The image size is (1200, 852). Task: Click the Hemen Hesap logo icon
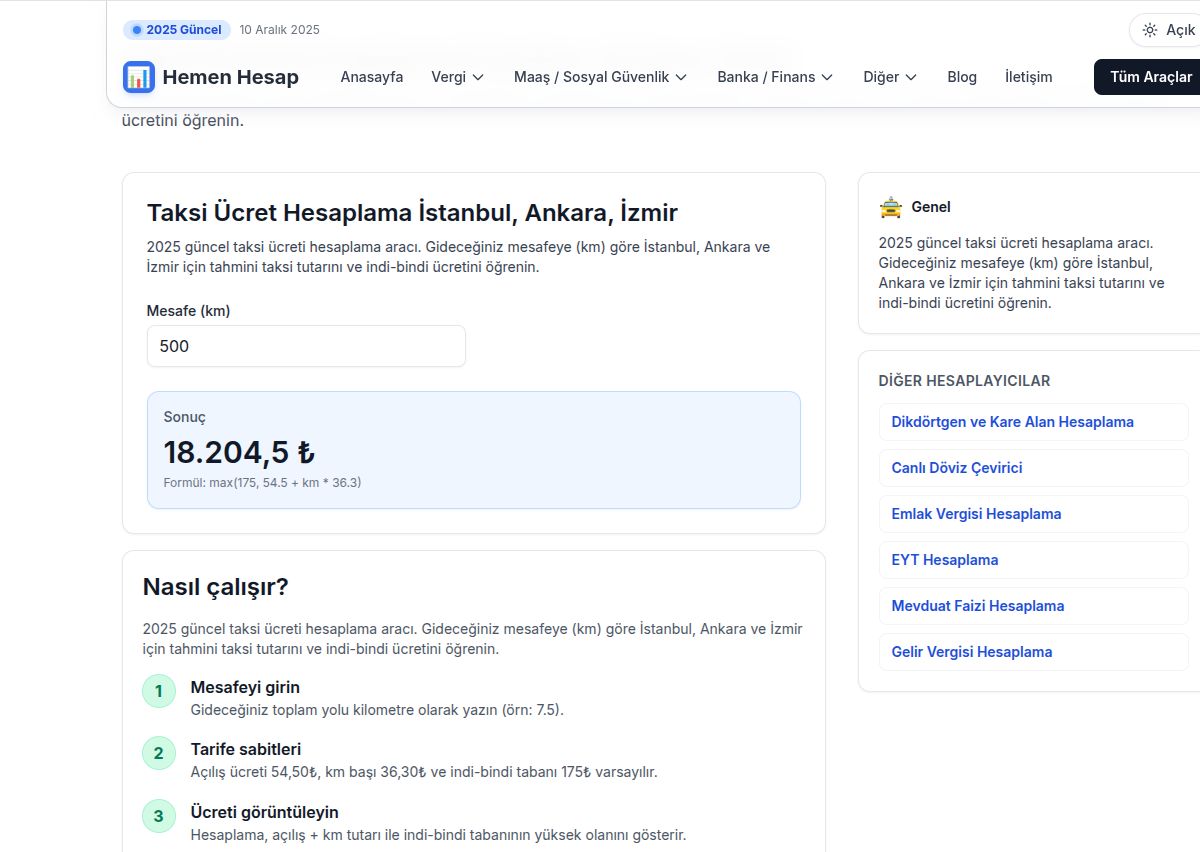pyautogui.click(x=139, y=77)
